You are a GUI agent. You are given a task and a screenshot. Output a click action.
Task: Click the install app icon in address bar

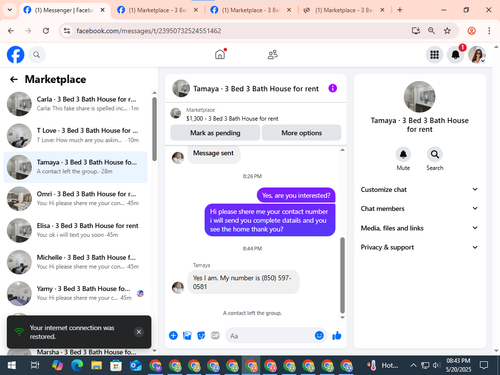[x=415, y=31]
